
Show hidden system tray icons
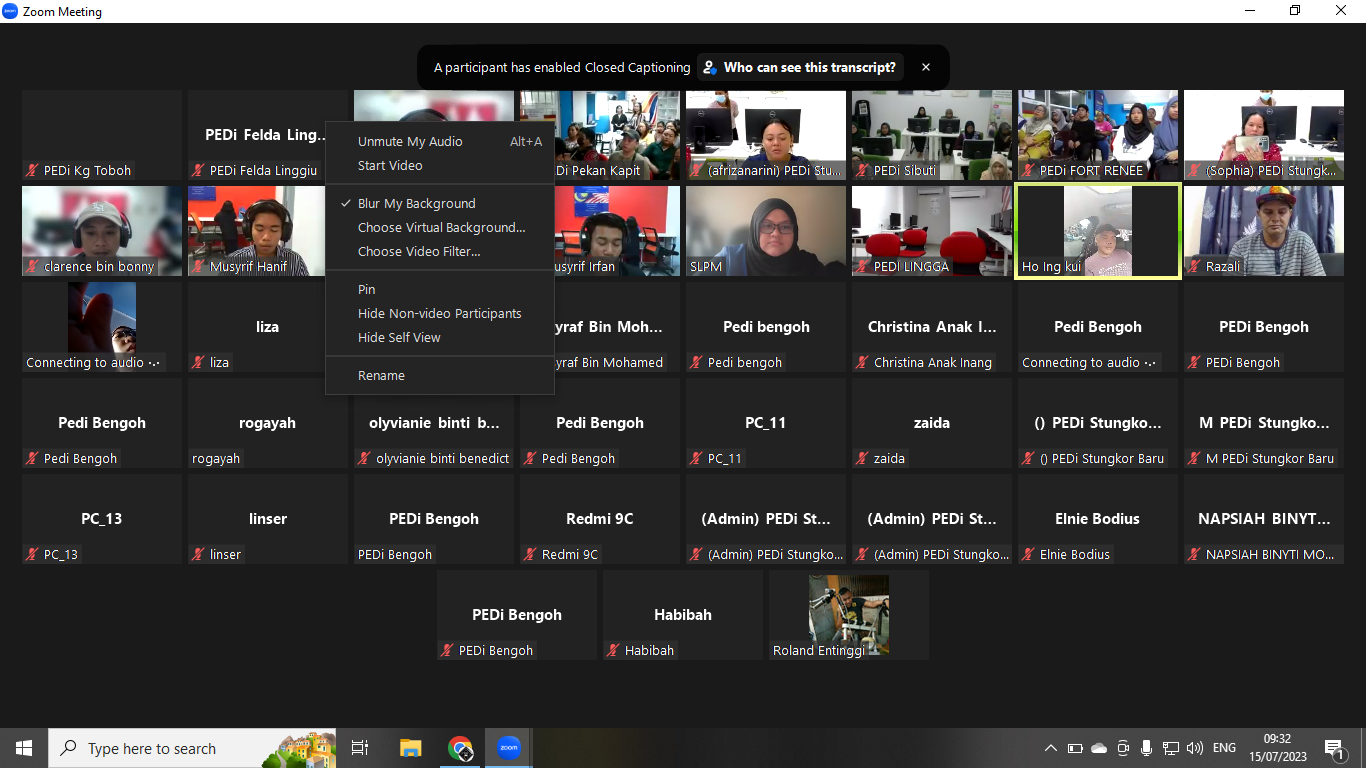tap(1050, 748)
